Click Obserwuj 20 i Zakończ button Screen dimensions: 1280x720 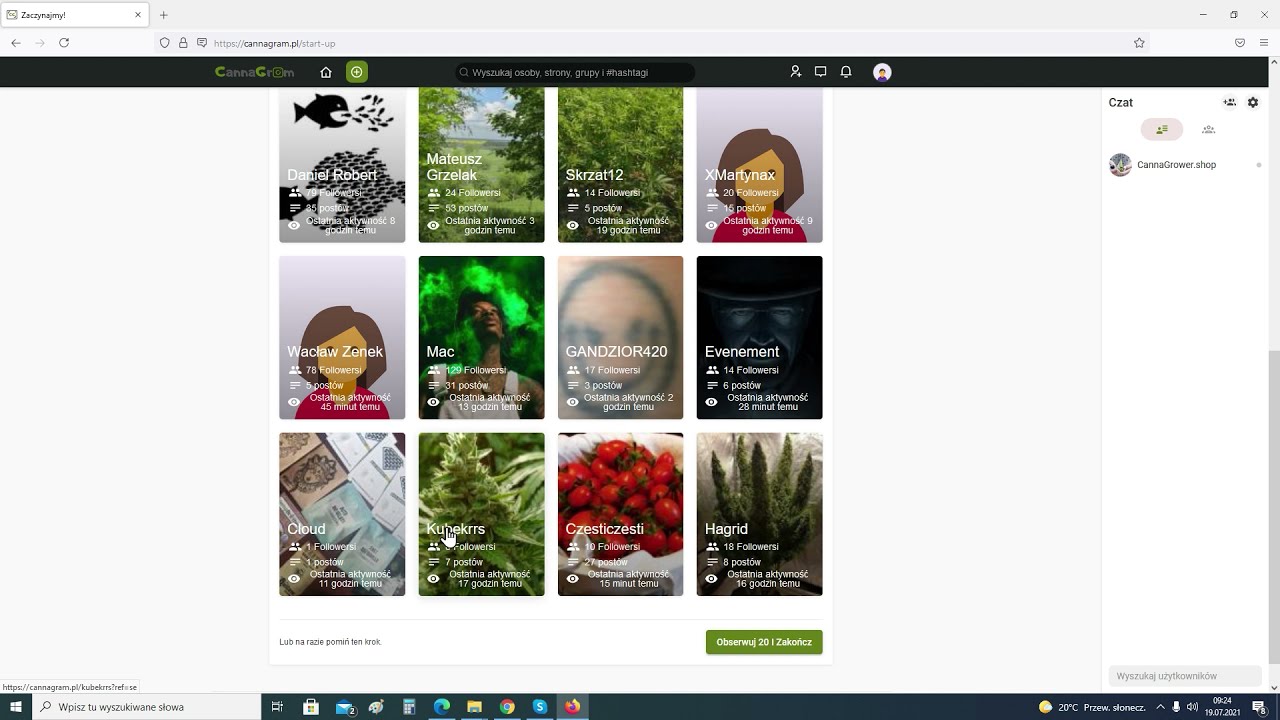pos(764,642)
